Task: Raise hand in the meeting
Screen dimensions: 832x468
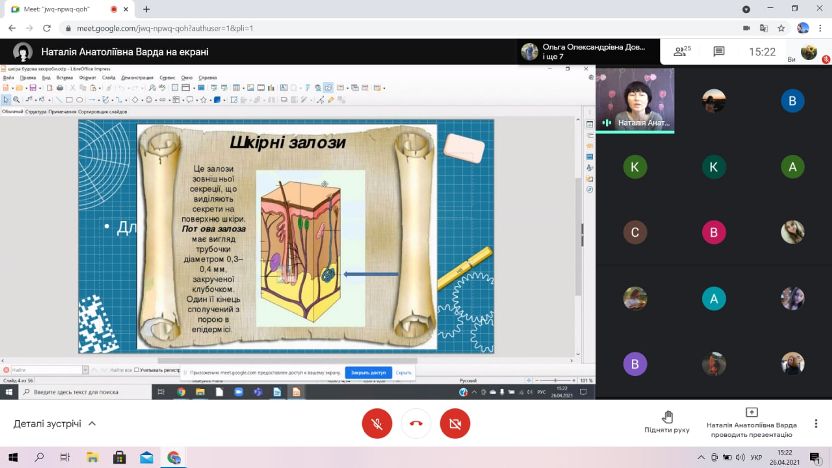Action: [x=667, y=422]
